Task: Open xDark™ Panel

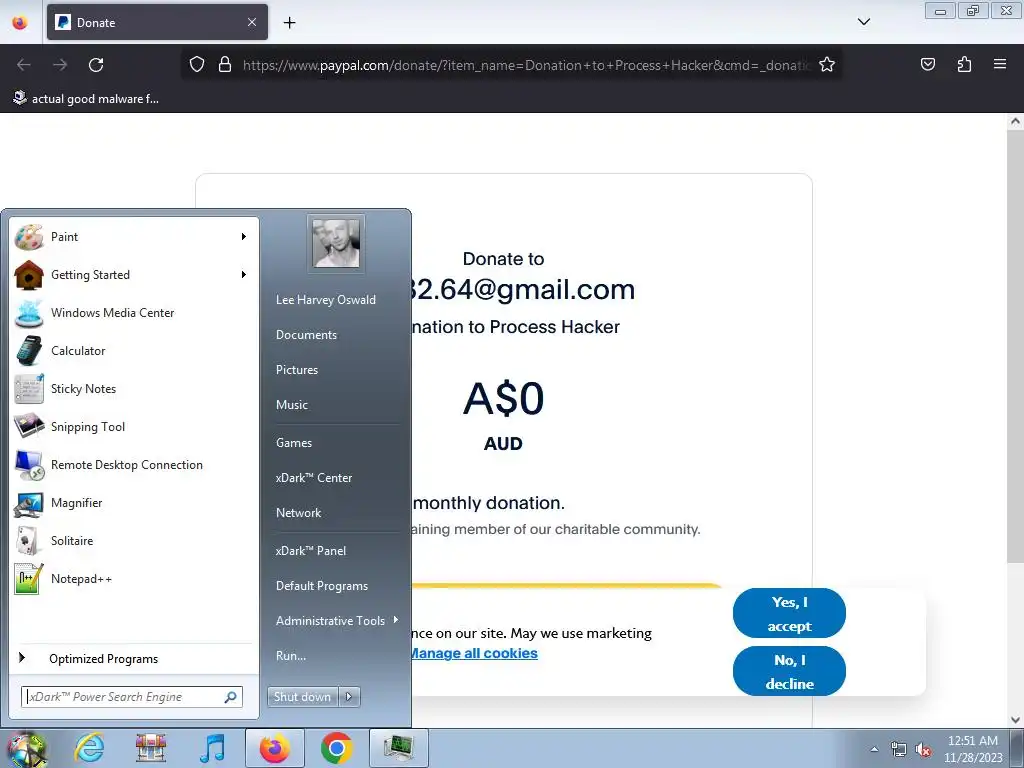Action: [x=311, y=551]
